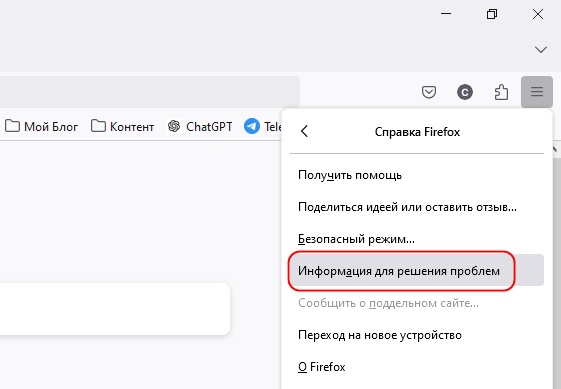Image resolution: width=561 pixels, height=389 pixels.
Task: Click the white search box on page
Action: pos(114,309)
